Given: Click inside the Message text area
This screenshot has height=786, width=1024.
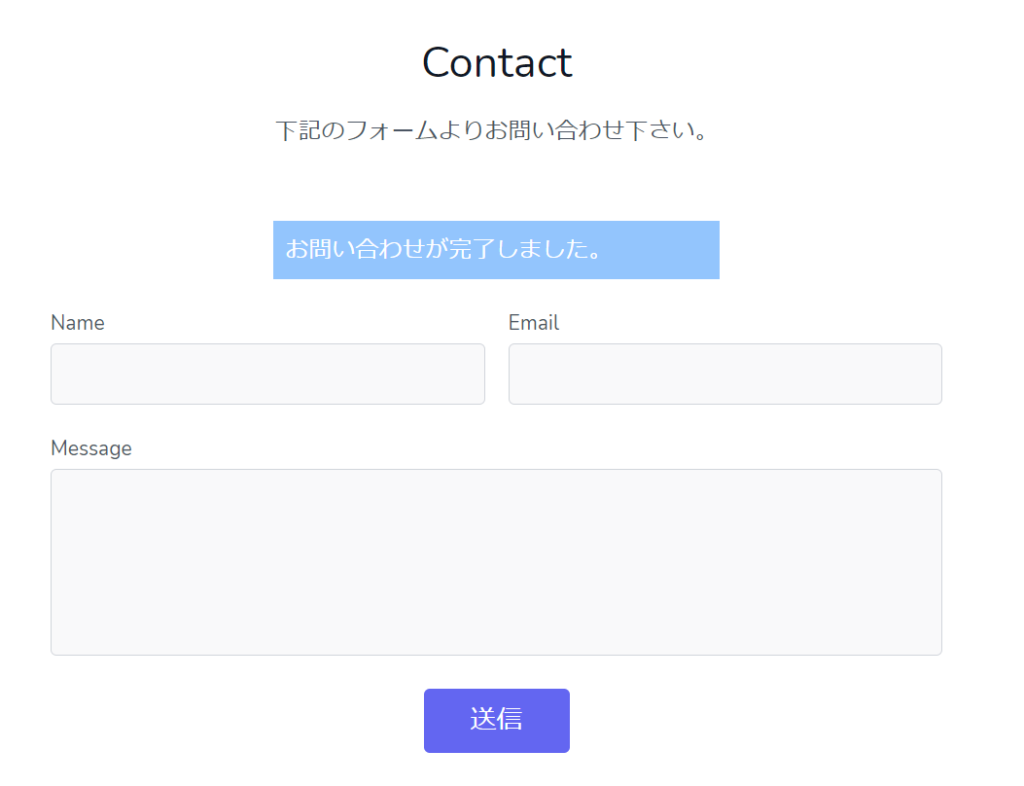Looking at the screenshot, I should point(496,560).
